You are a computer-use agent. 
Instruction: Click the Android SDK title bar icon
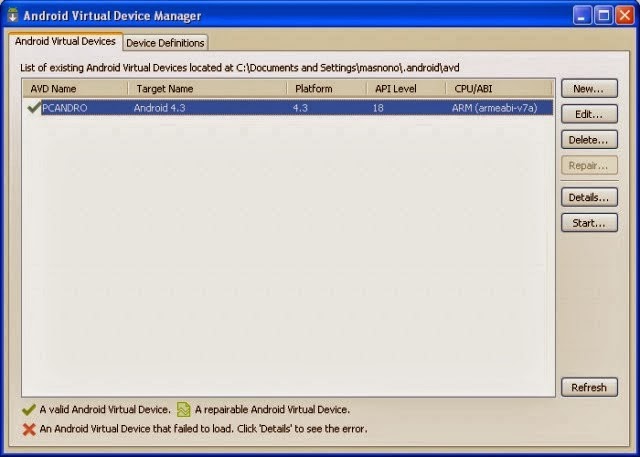pos(13,16)
